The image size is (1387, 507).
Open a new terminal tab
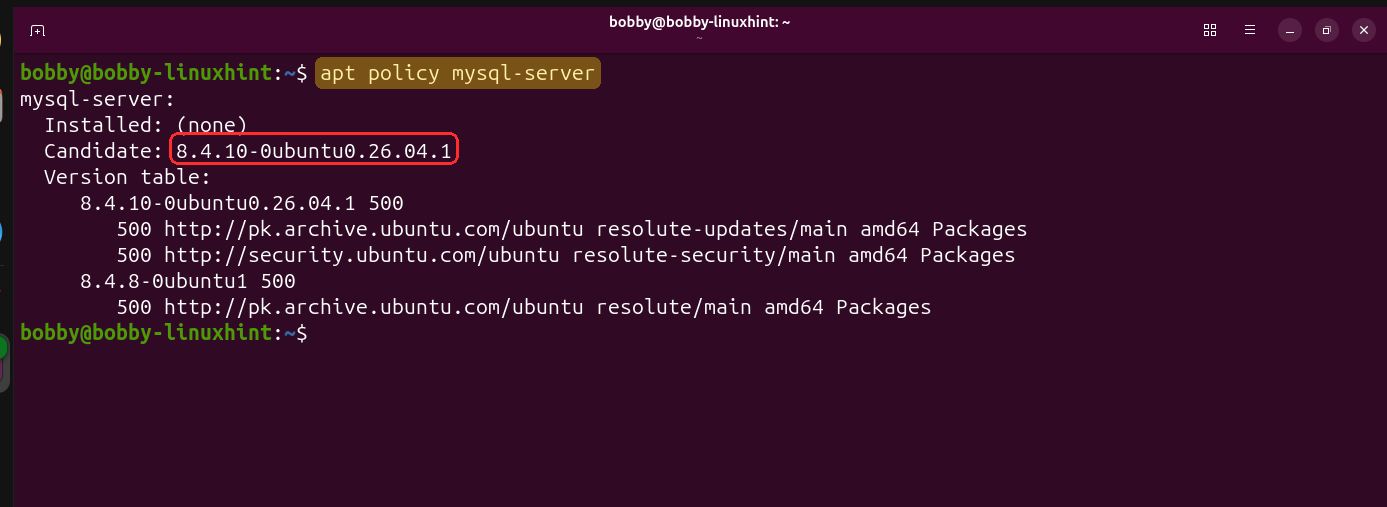[37, 30]
